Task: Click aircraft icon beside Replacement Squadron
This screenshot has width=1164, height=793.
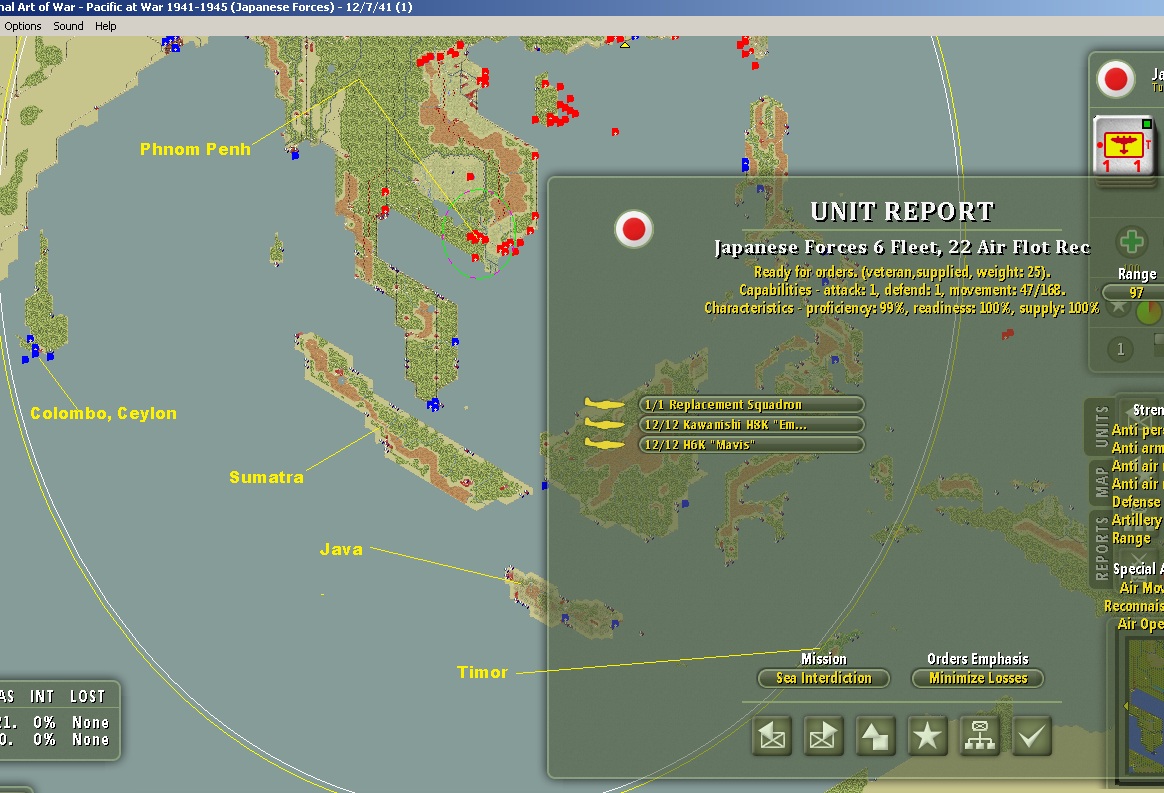Action: click(x=604, y=404)
